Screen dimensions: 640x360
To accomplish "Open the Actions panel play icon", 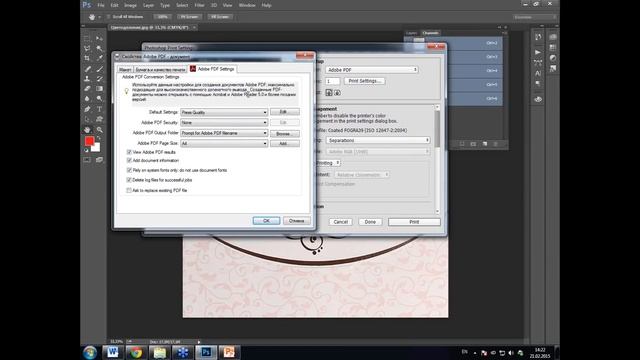I will coord(538,52).
